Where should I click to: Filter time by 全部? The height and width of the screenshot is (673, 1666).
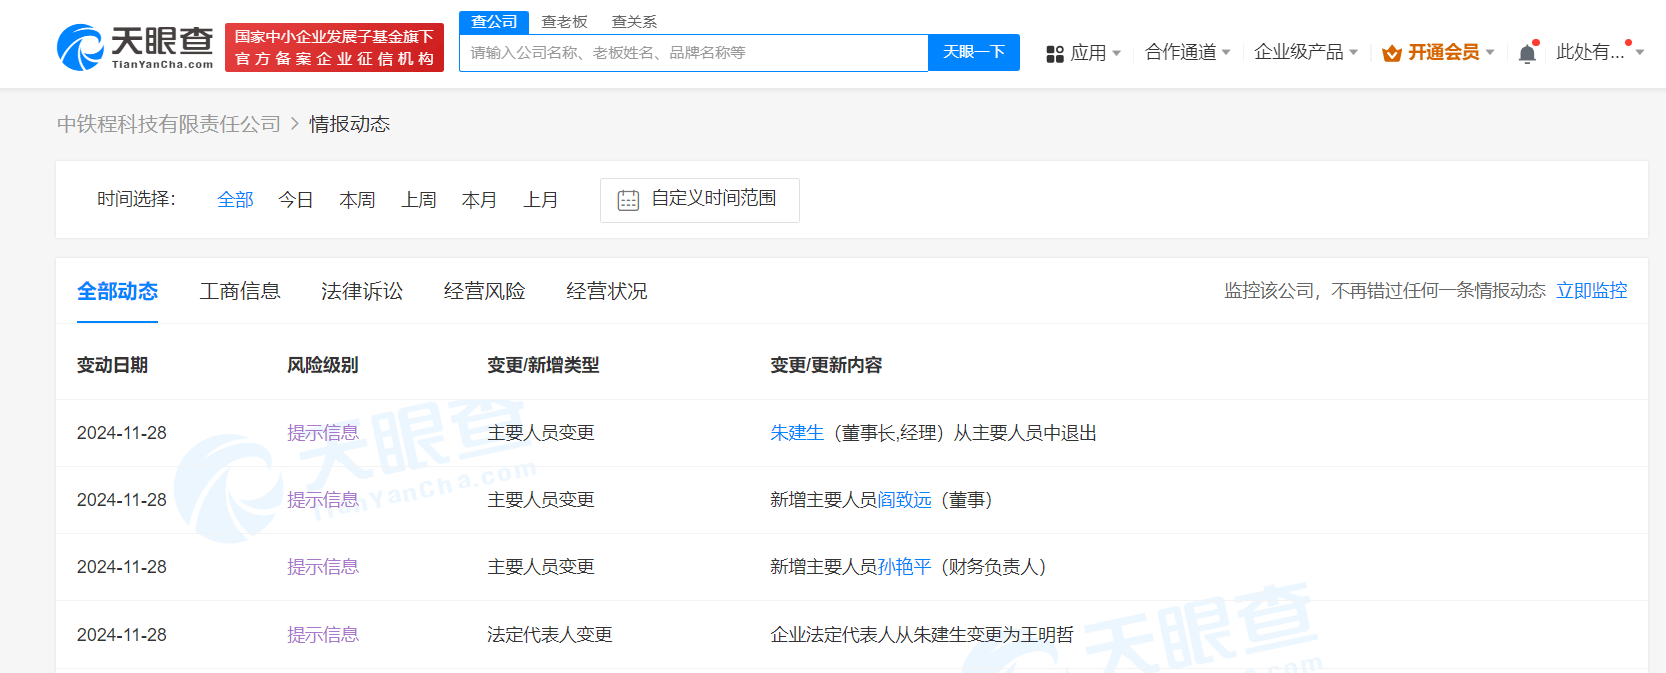235,200
